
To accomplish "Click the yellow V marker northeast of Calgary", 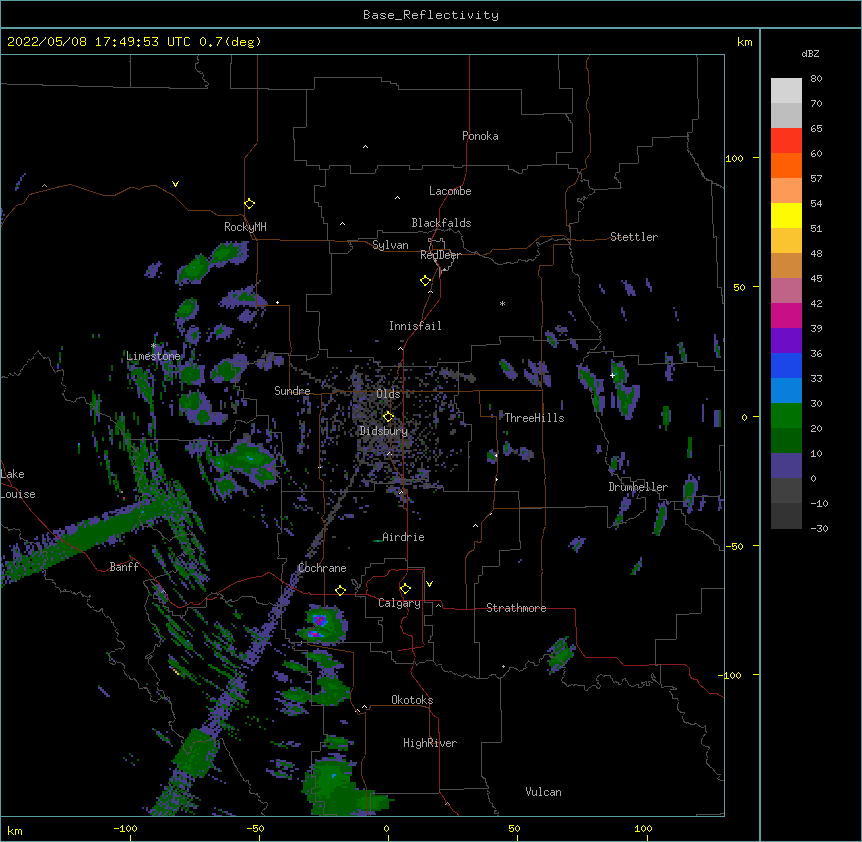I will pos(429,584).
